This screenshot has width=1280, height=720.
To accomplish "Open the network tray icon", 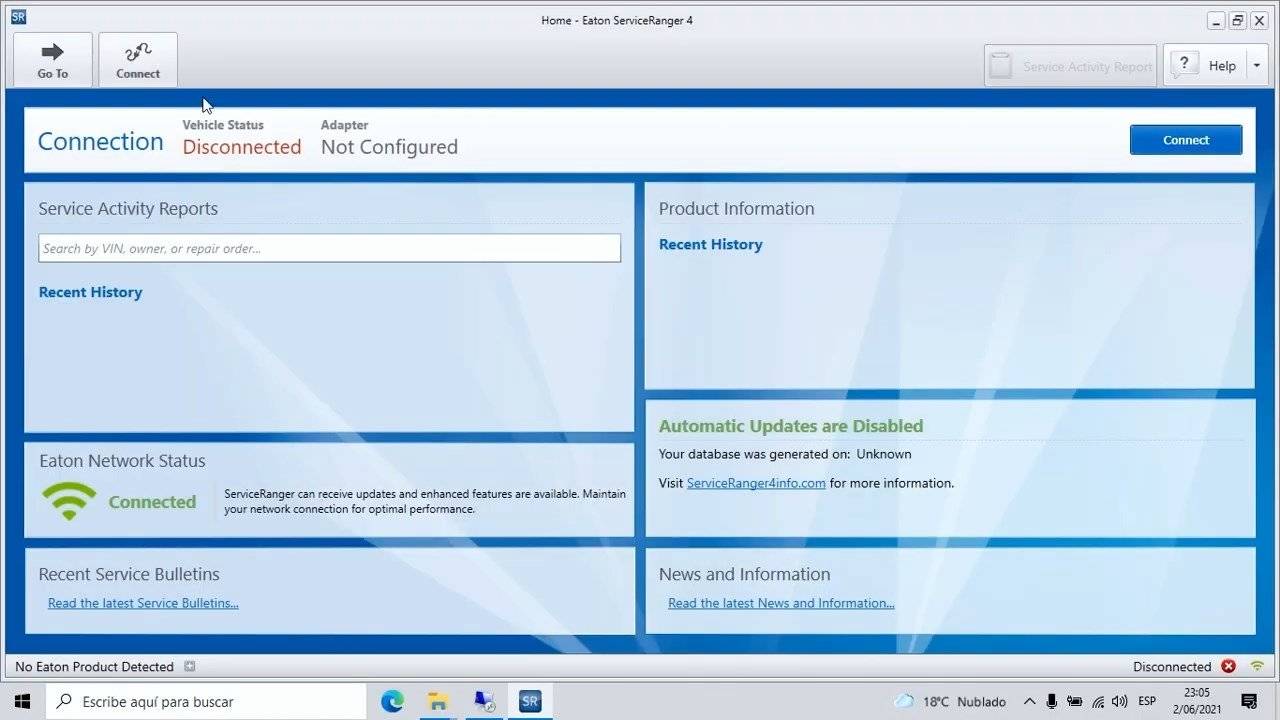I will 1098,701.
